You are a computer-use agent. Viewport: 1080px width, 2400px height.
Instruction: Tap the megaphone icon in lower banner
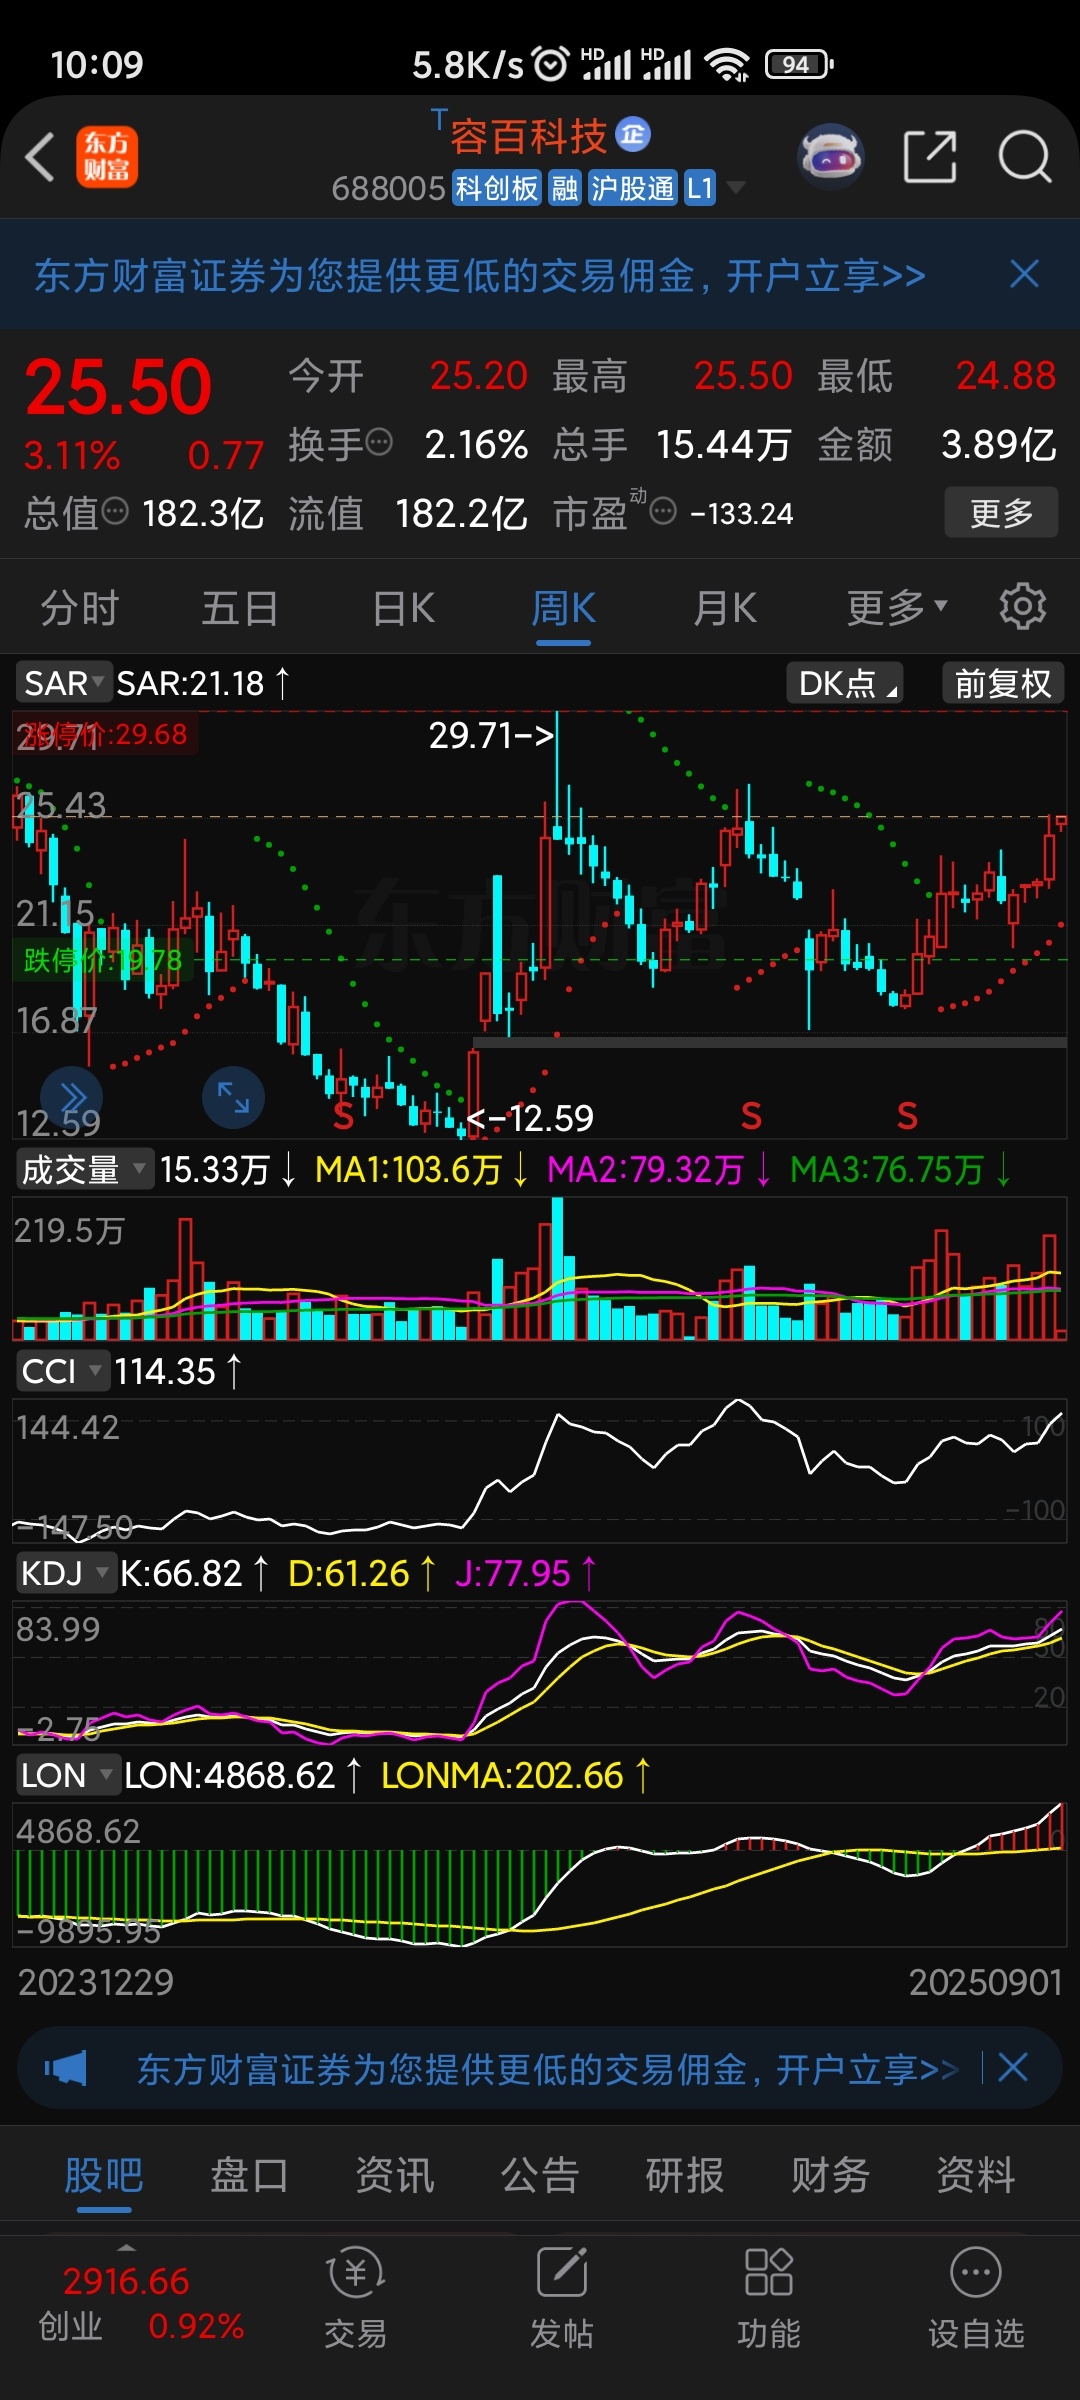coord(66,2068)
